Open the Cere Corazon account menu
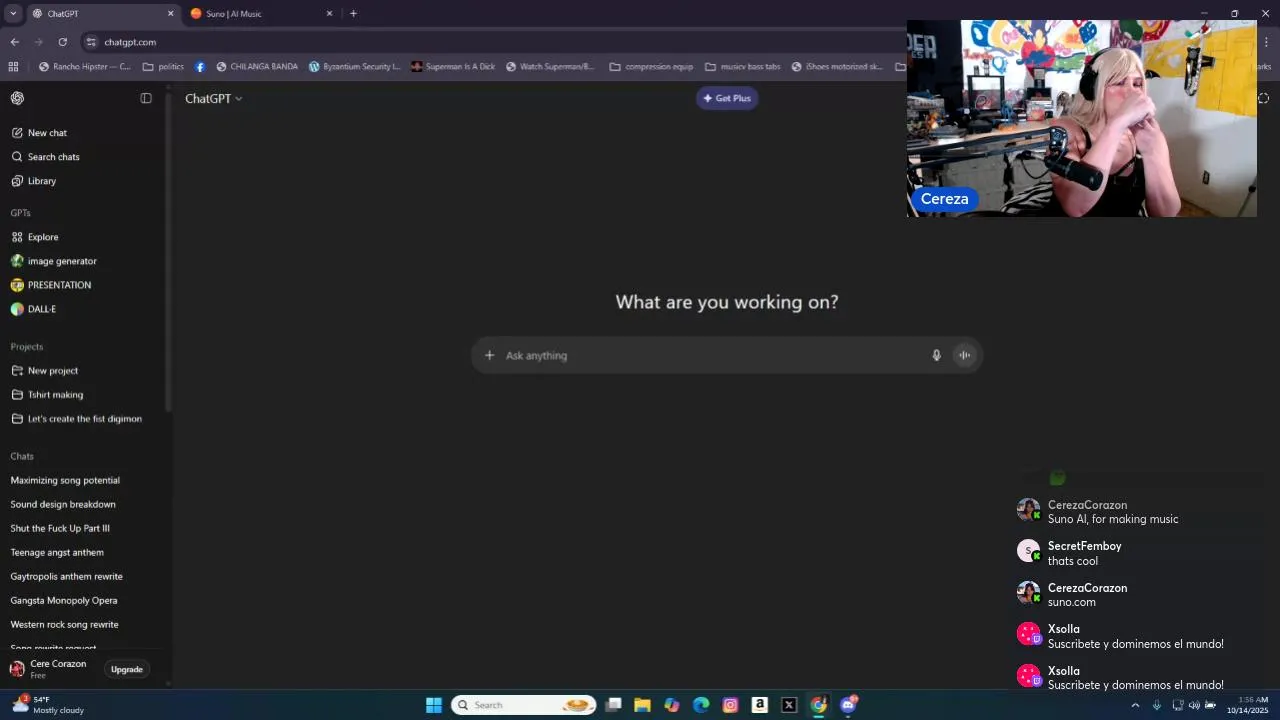 click(x=50, y=669)
